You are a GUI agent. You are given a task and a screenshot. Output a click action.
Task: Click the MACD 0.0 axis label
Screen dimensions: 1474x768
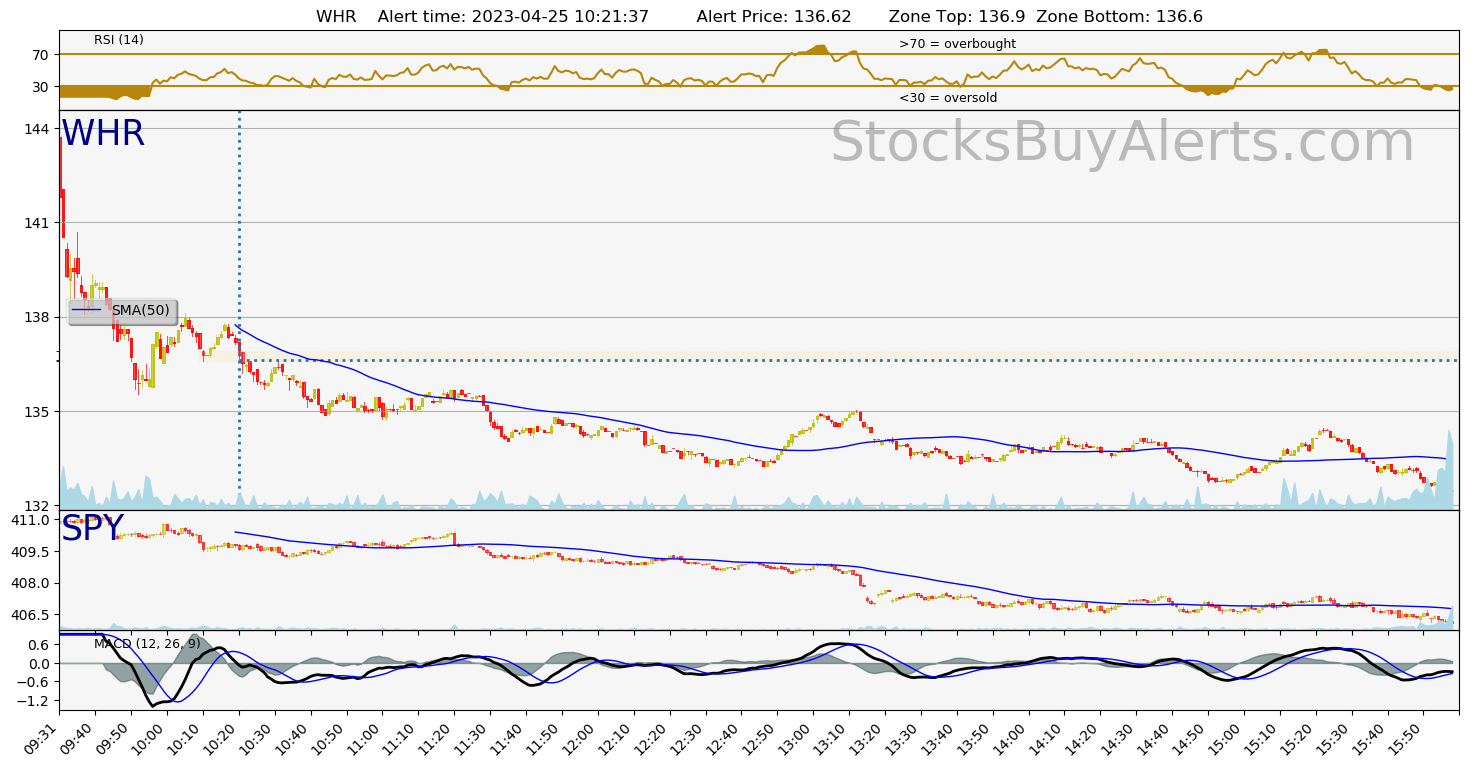(38, 664)
